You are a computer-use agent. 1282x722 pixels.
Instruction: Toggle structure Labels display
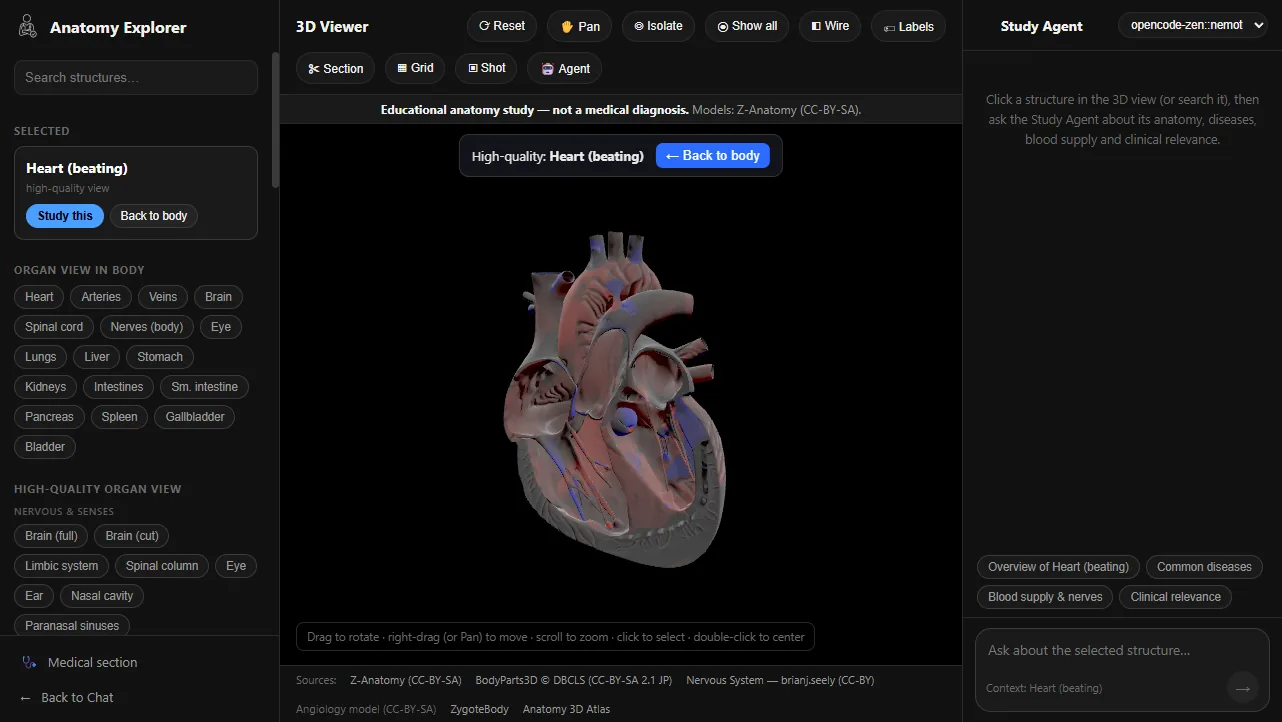(x=908, y=27)
